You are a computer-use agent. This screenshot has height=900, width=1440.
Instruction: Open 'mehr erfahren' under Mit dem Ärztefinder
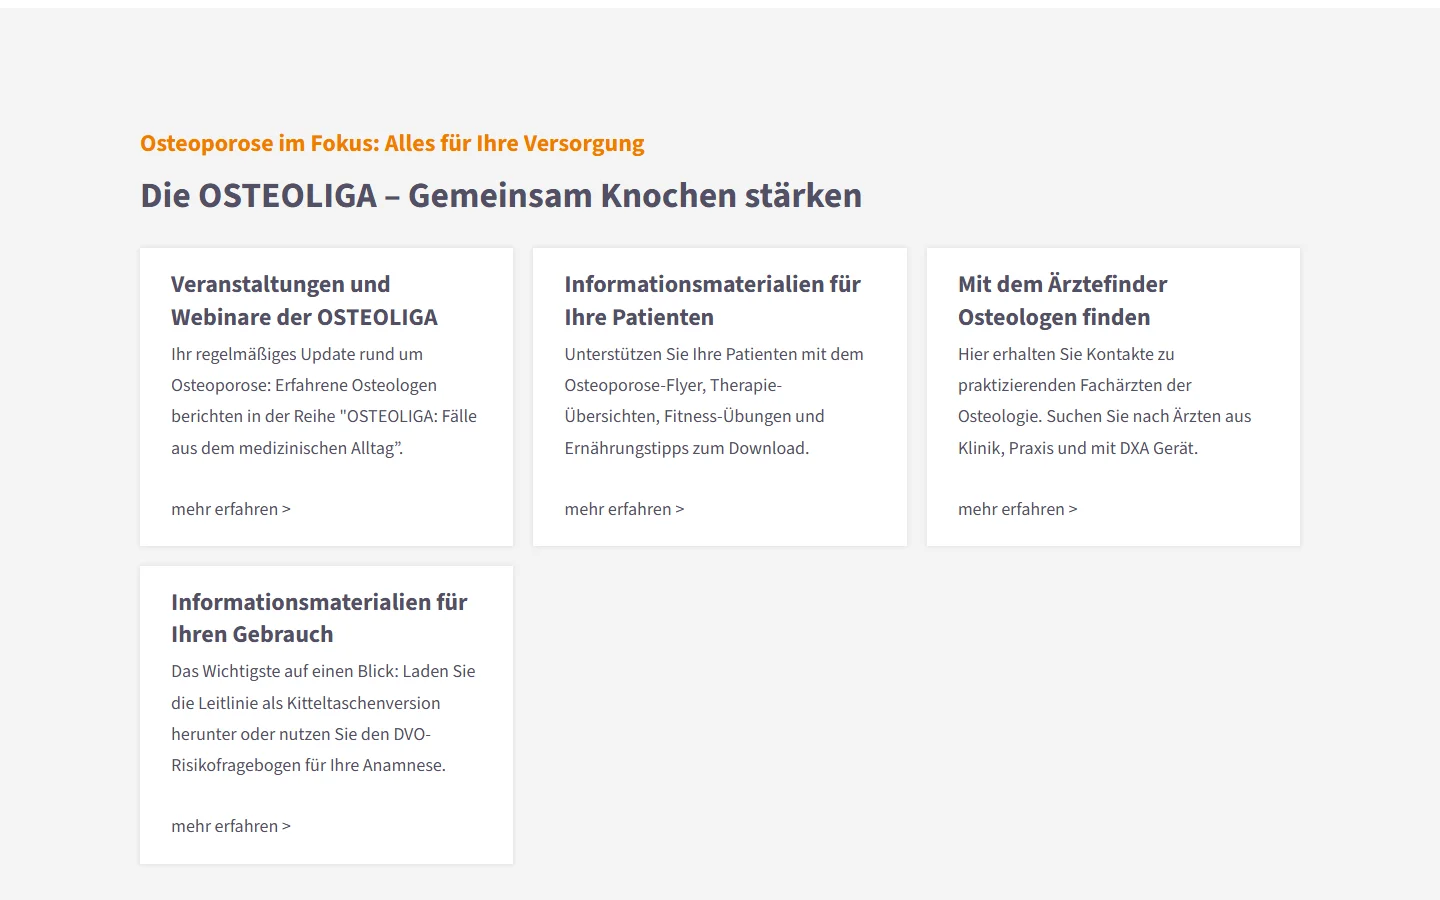pyautogui.click(x=1018, y=509)
